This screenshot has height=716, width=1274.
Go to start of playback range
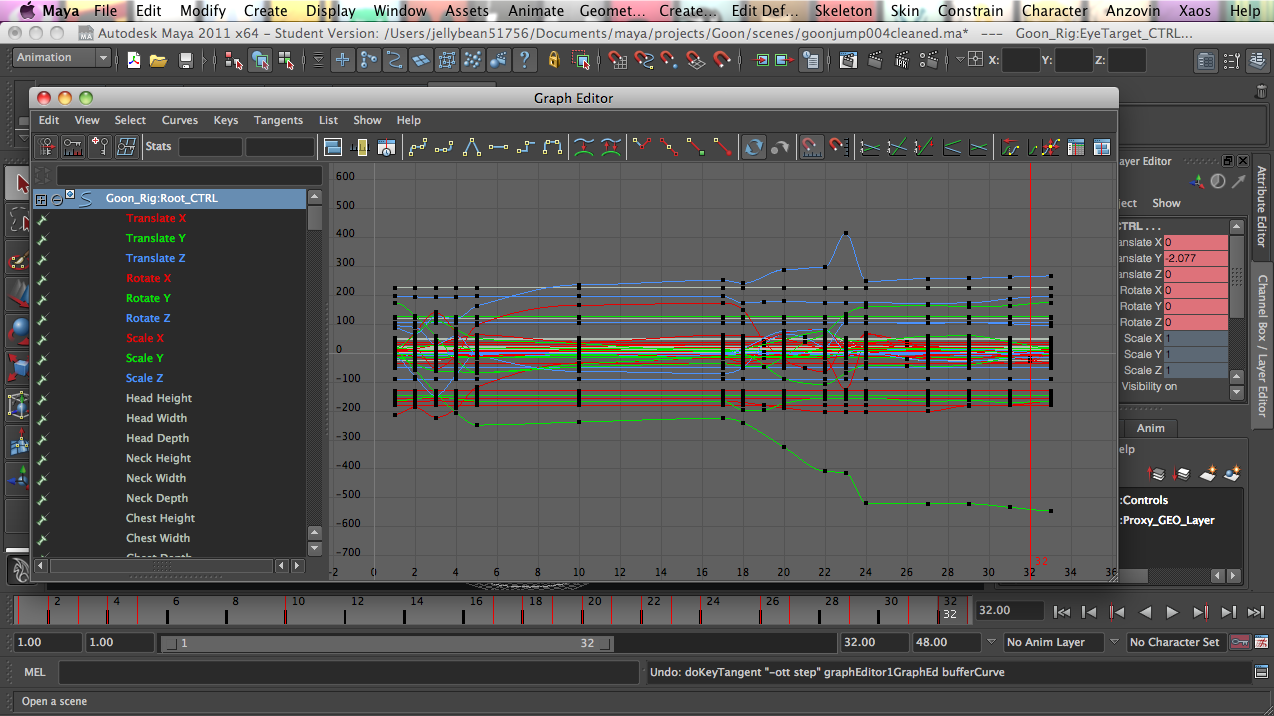point(1063,612)
